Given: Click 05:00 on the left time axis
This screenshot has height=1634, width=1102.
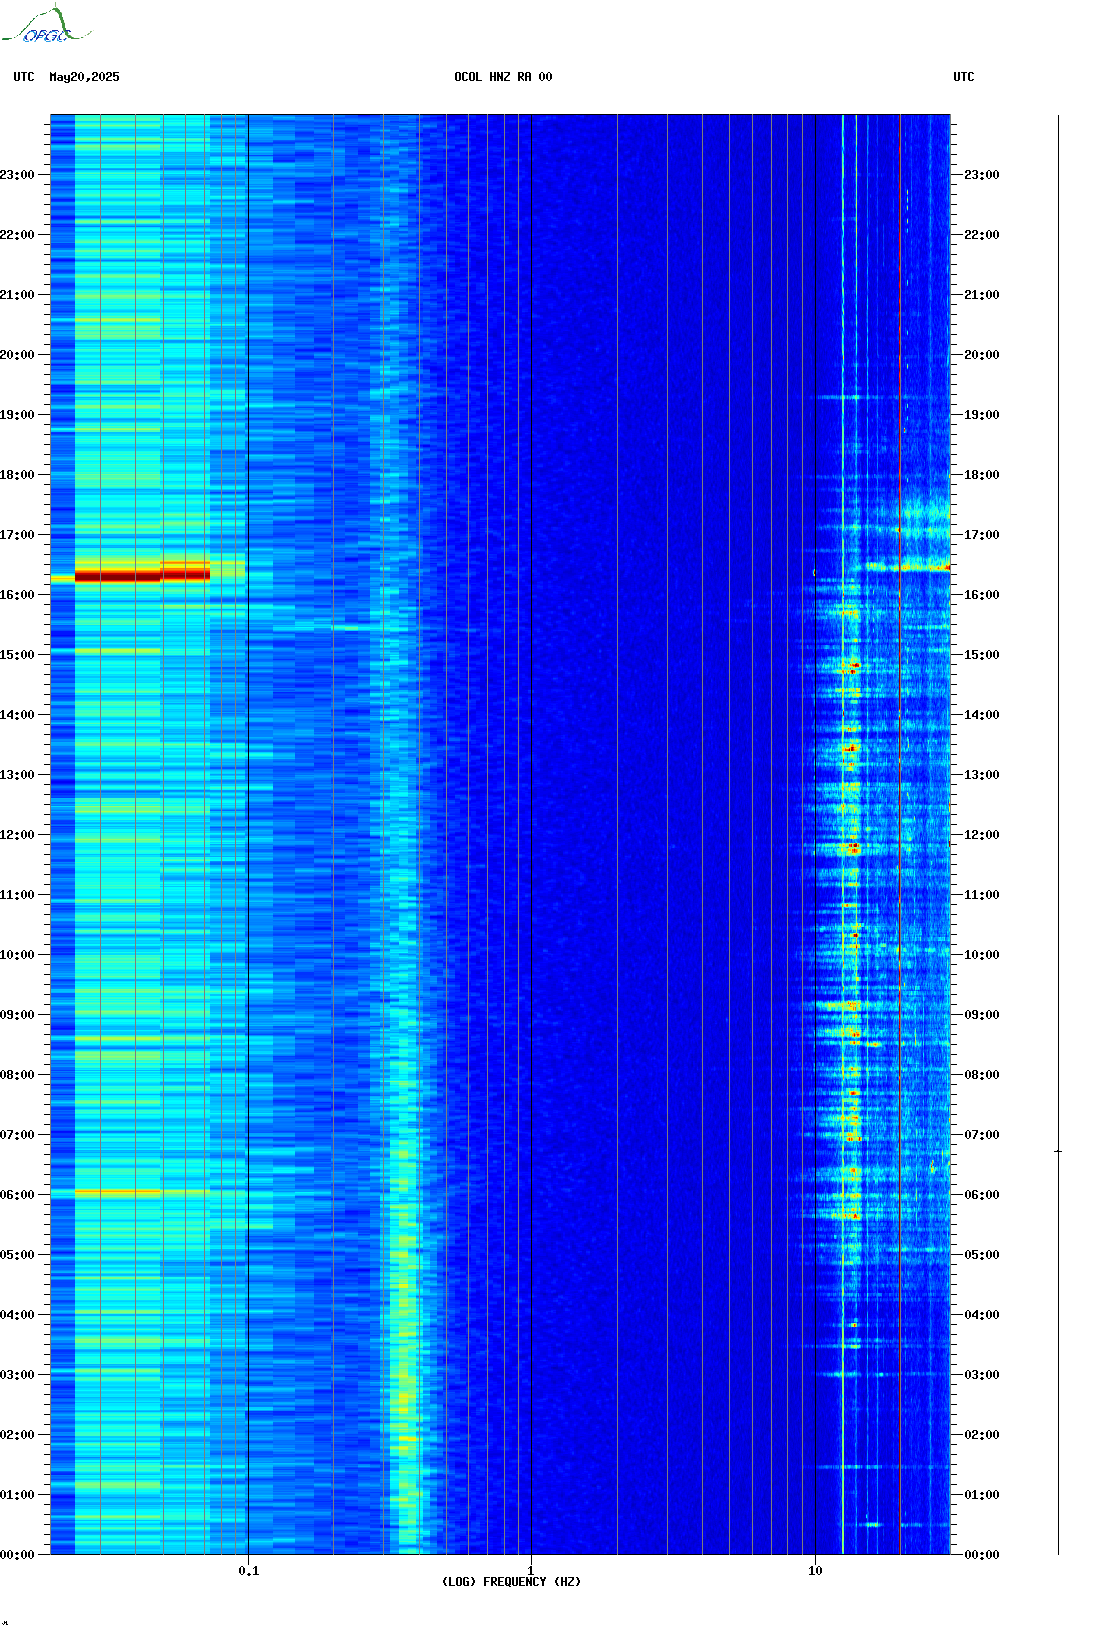Looking at the screenshot, I should point(17,1255).
